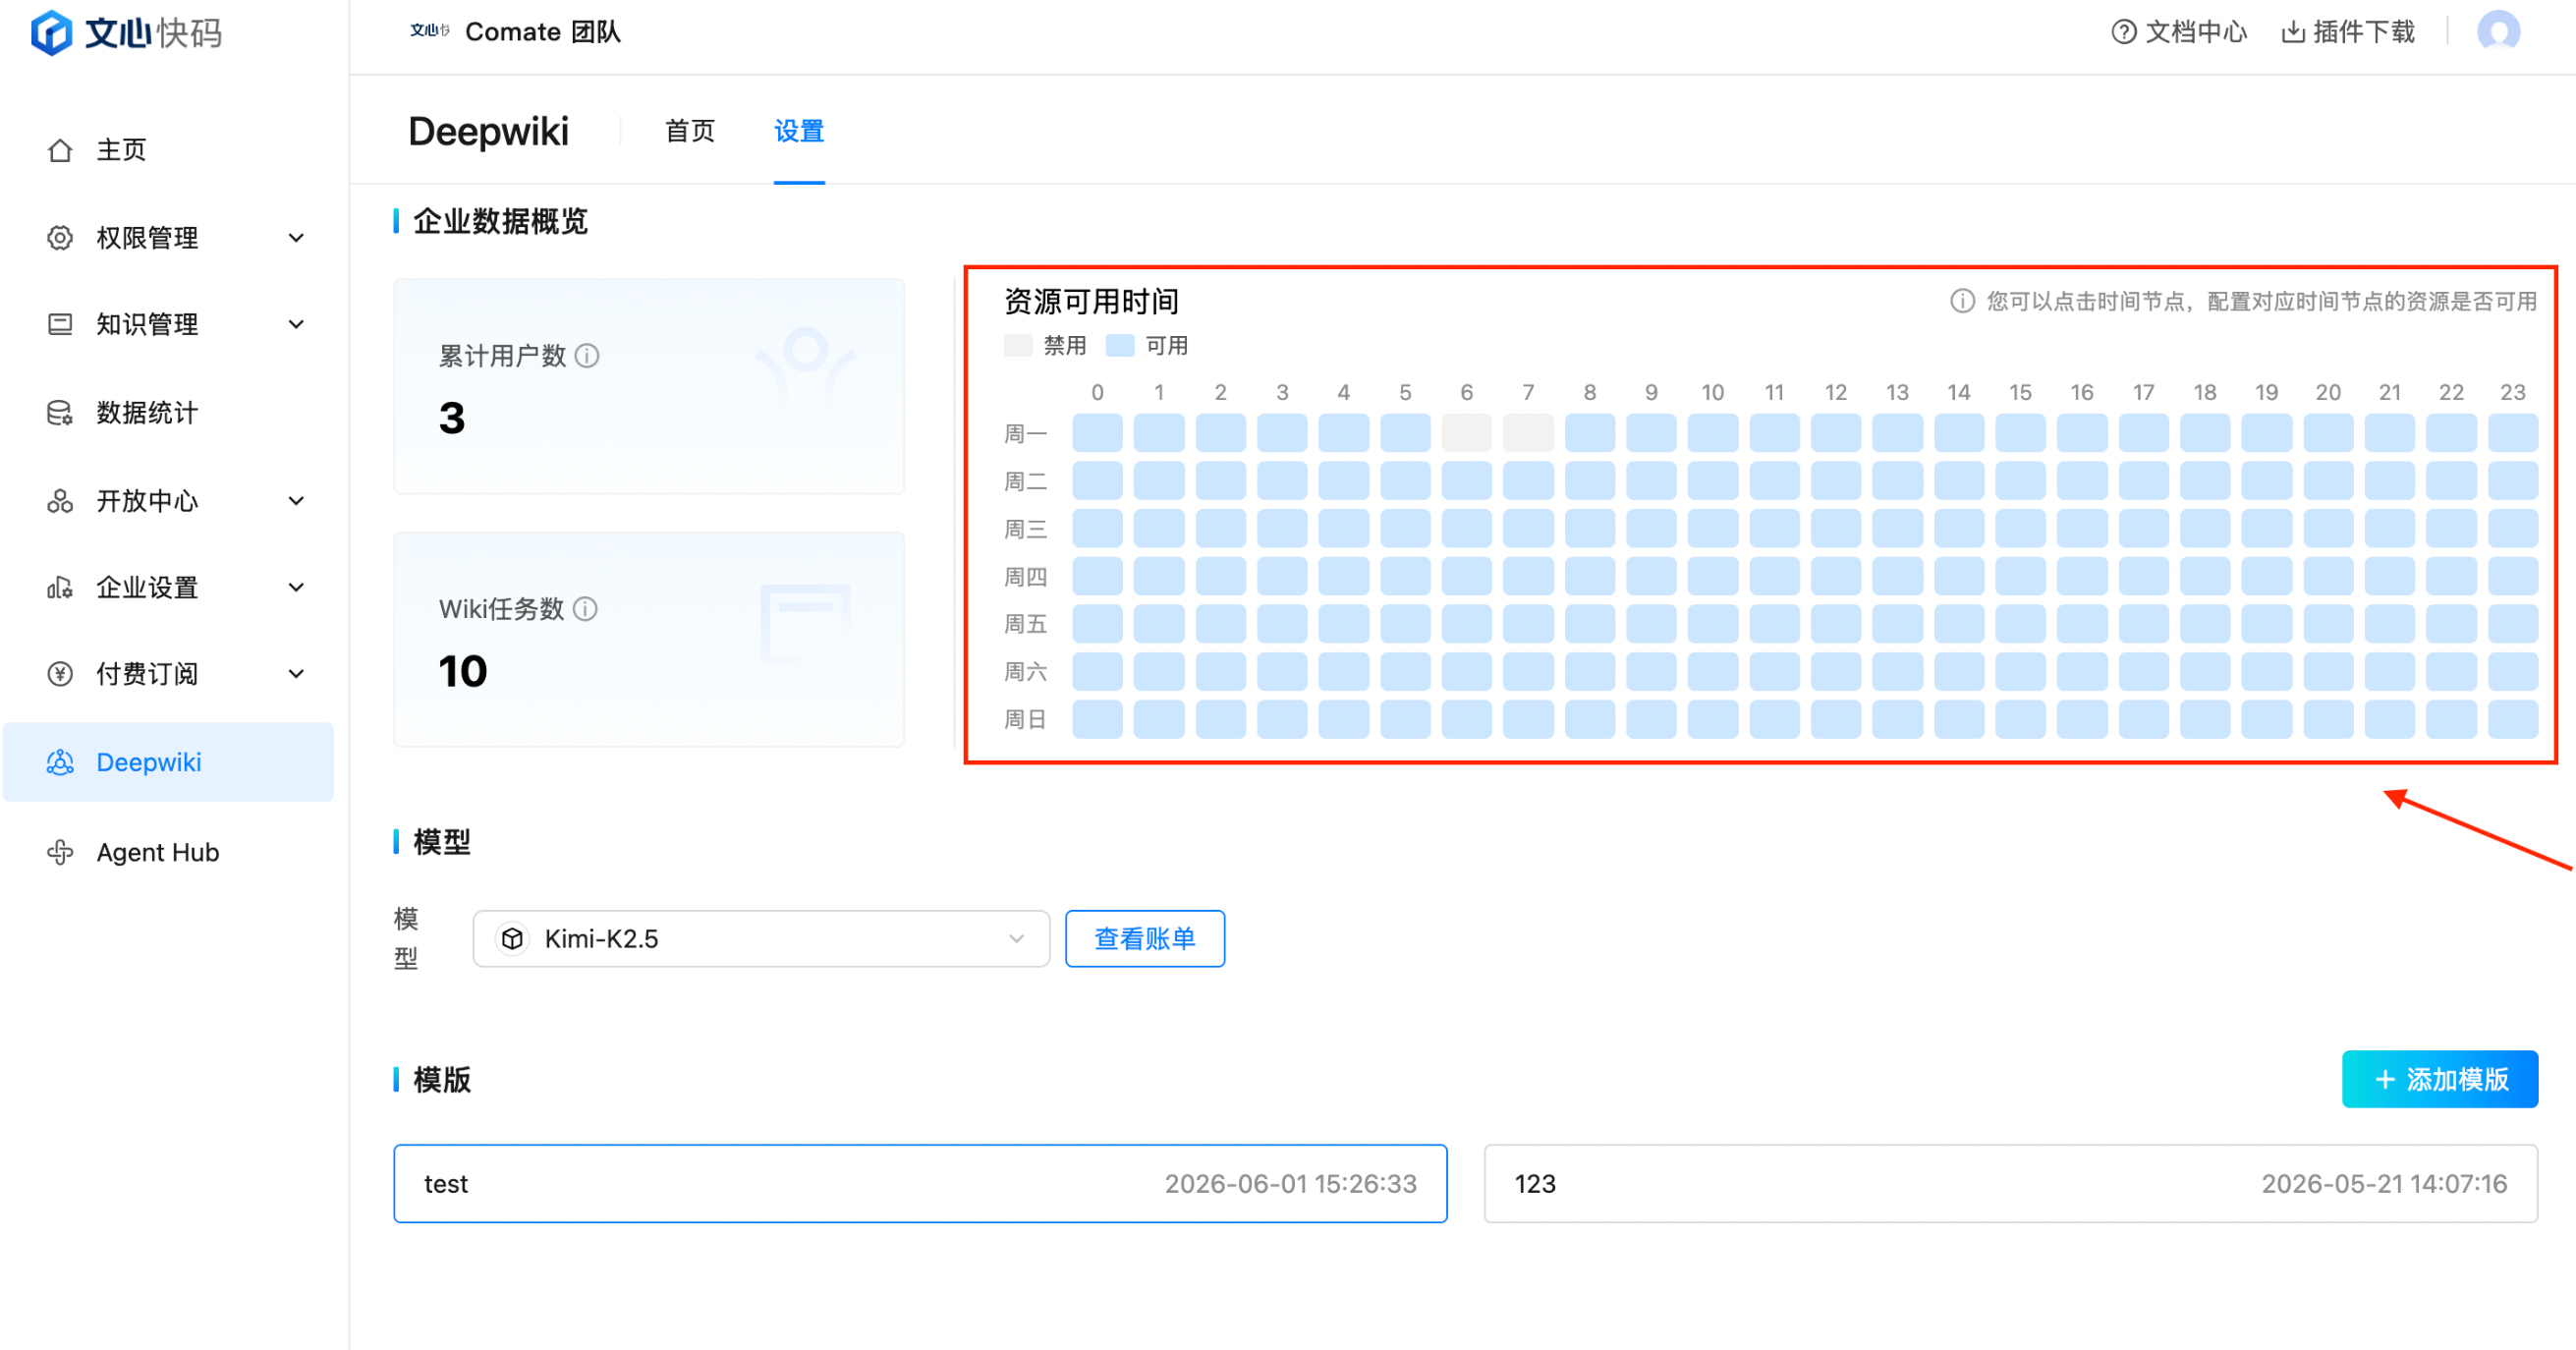Expand the 知识管理 submenu chevron

[296, 324]
